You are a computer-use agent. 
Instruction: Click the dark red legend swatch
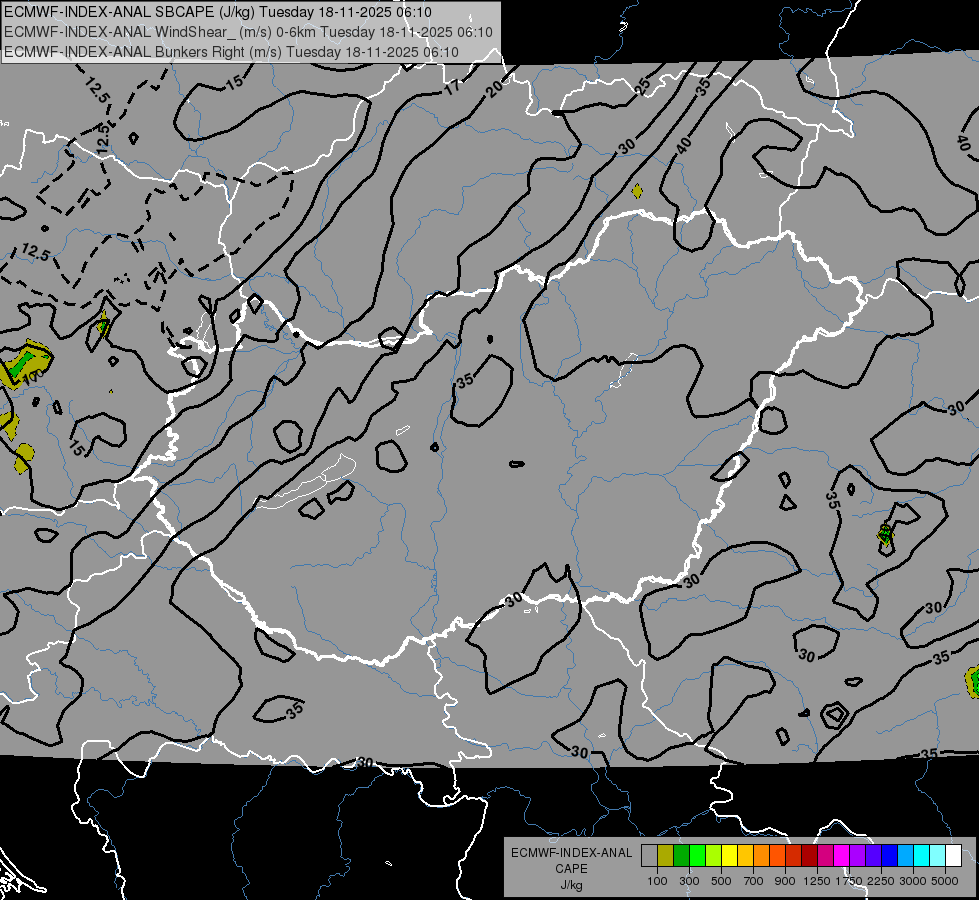click(x=809, y=856)
